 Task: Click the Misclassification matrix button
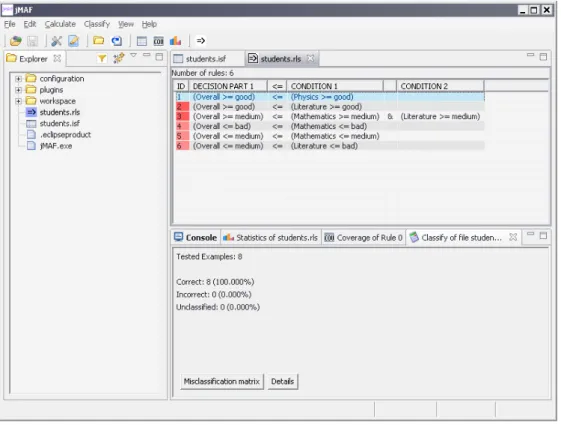pos(222,382)
